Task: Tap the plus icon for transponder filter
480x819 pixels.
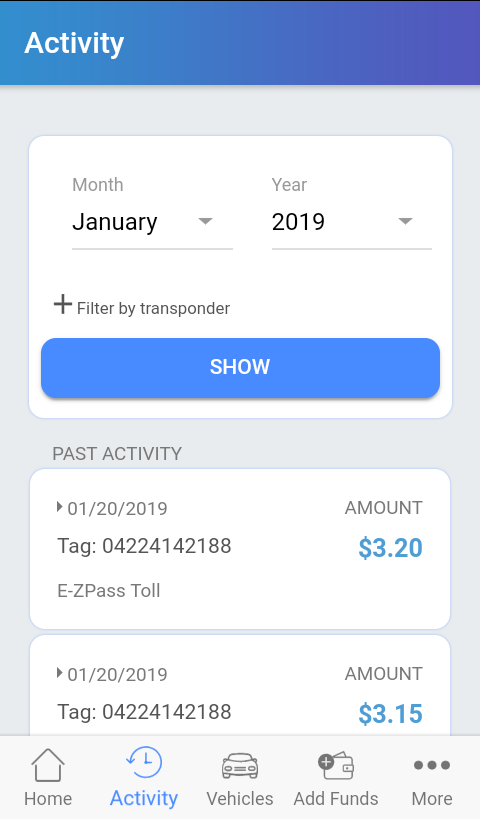Action: (63, 304)
